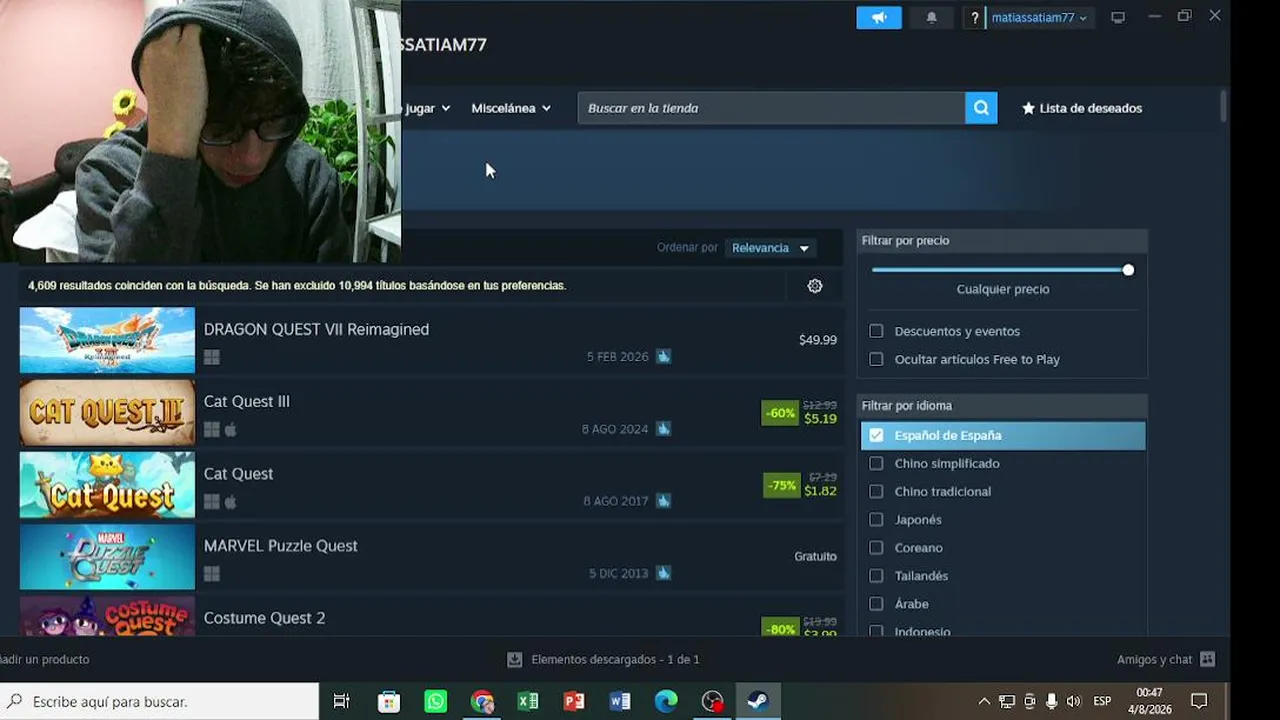This screenshot has width=1280, height=720.
Task: Open the friends and chat icon
Action: pyautogui.click(x=1207, y=660)
